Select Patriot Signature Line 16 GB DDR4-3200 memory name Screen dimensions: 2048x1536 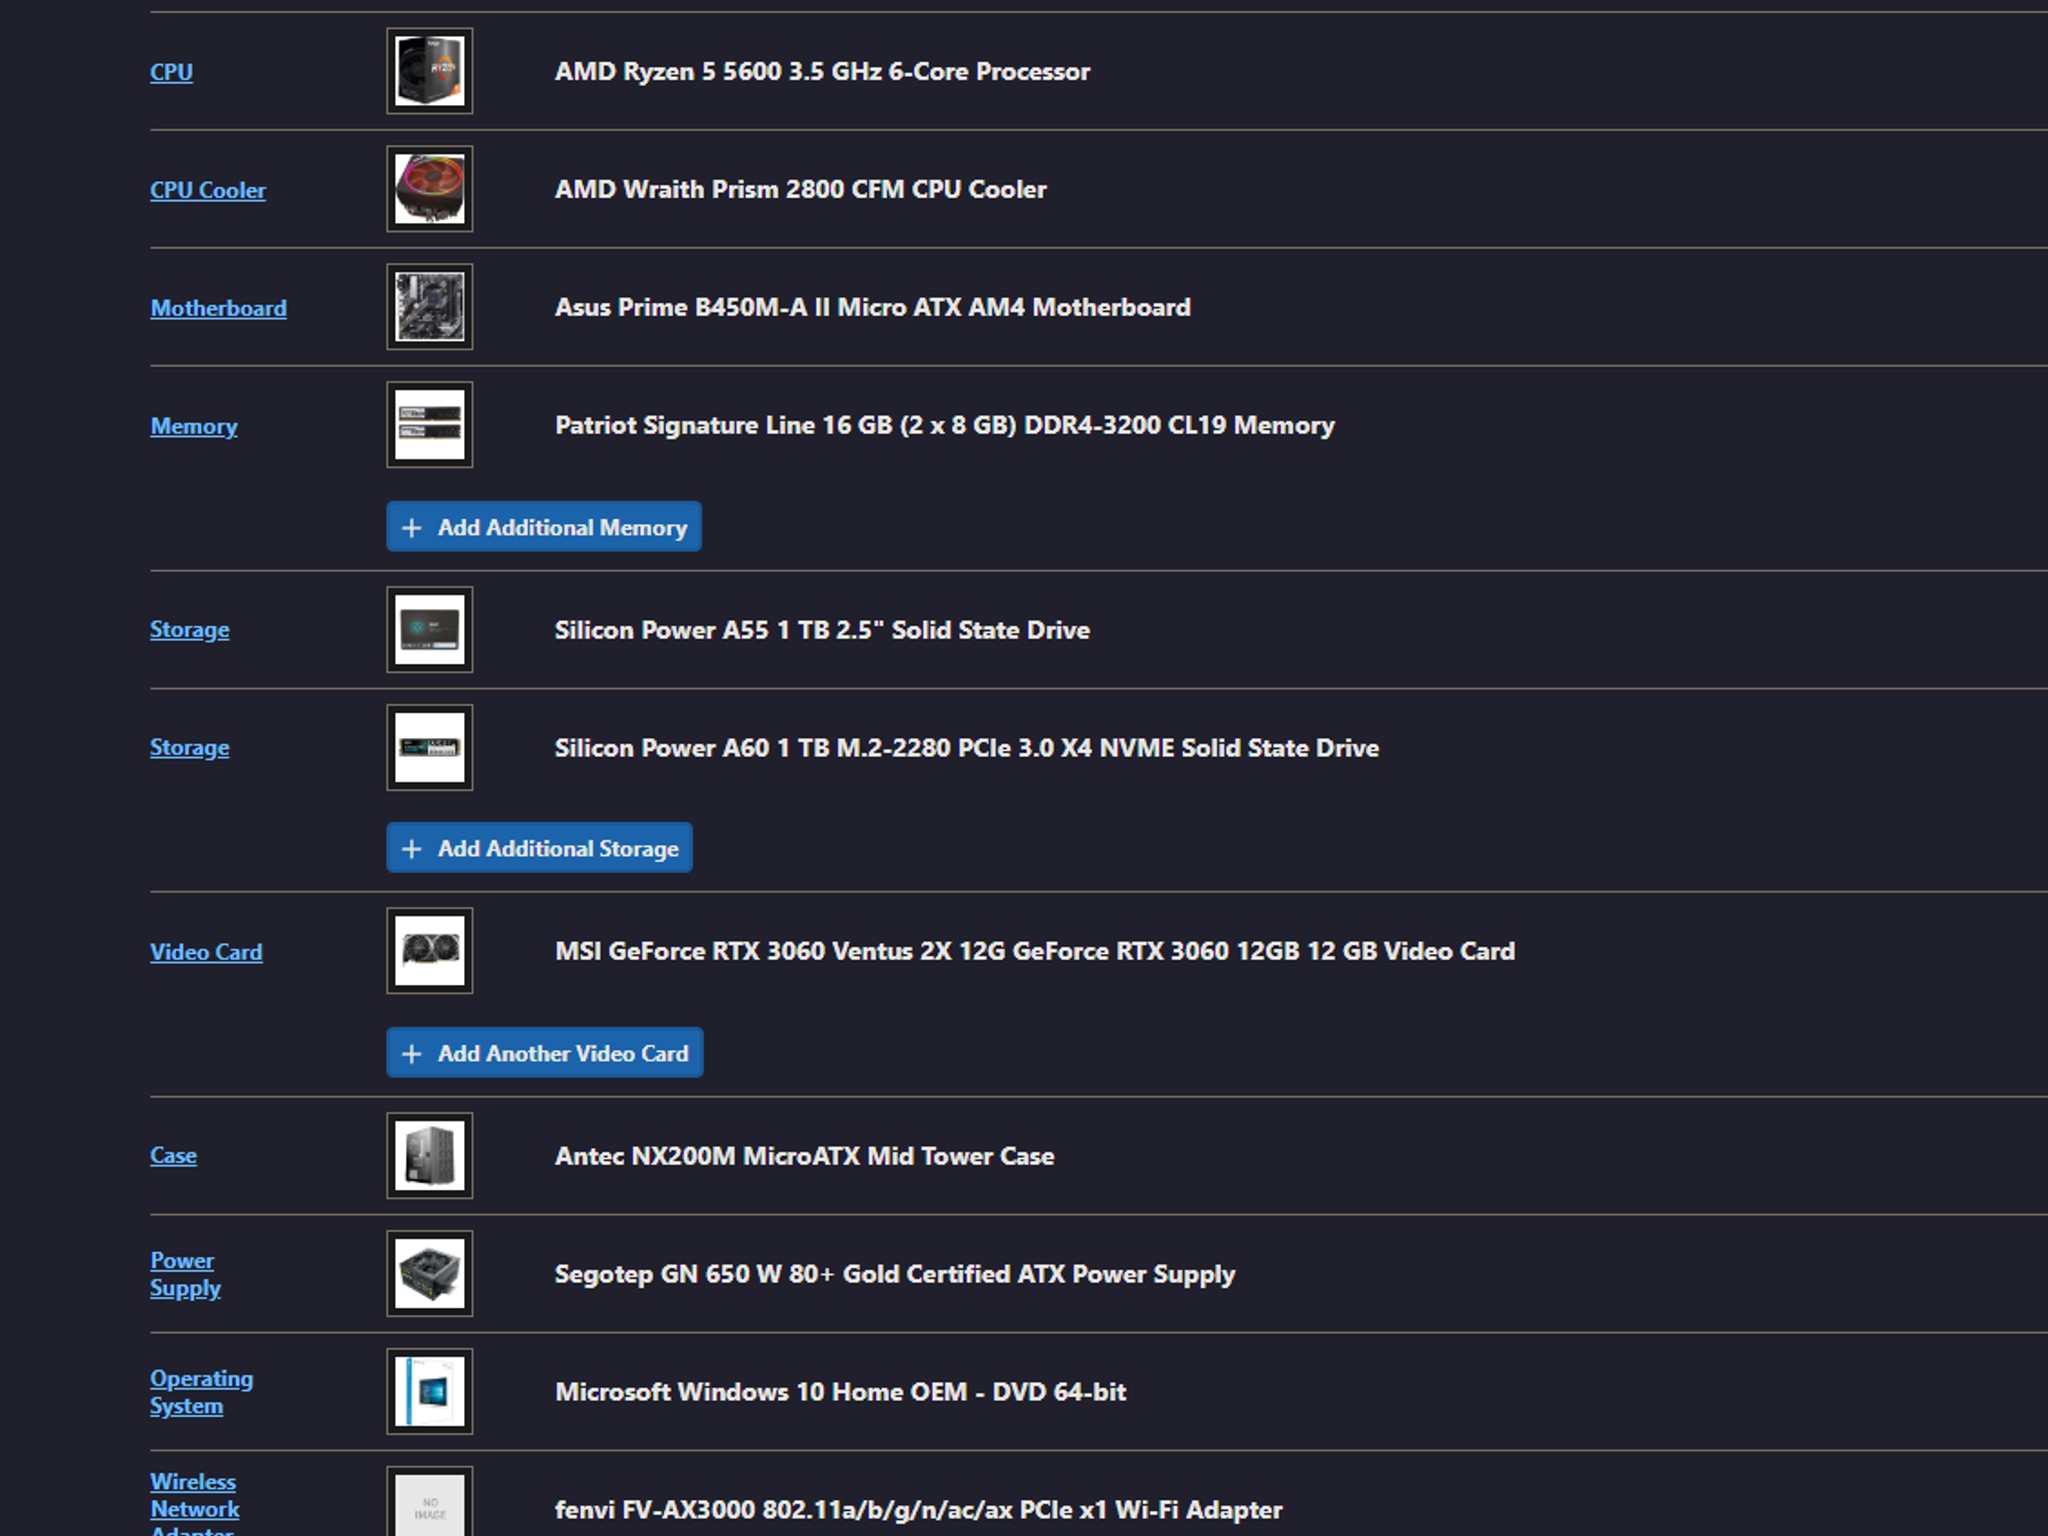tap(945, 426)
